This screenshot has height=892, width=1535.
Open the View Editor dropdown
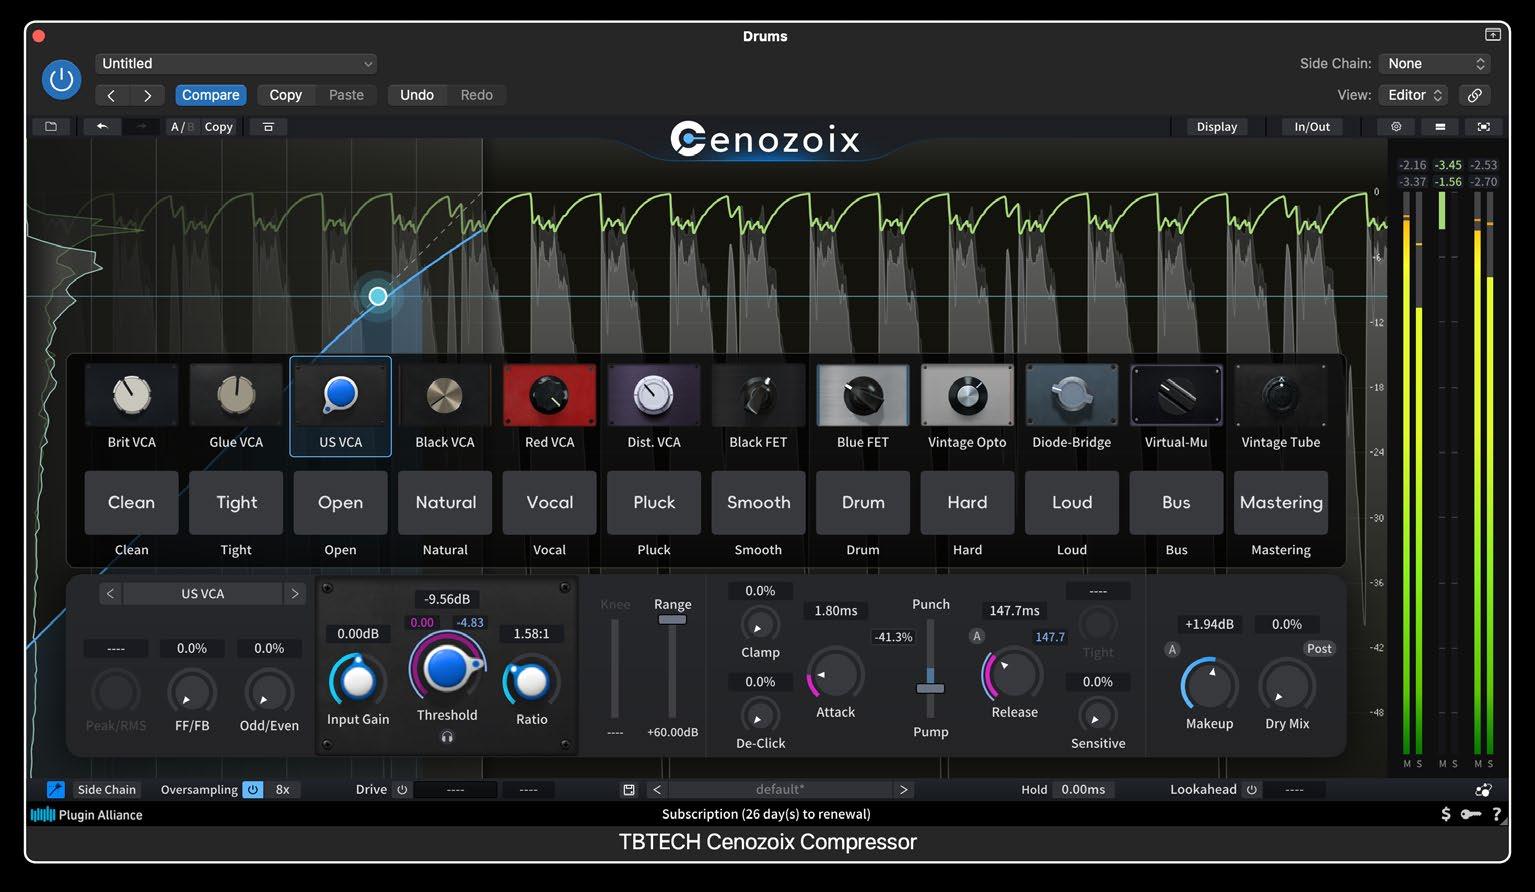(1414, 95)
